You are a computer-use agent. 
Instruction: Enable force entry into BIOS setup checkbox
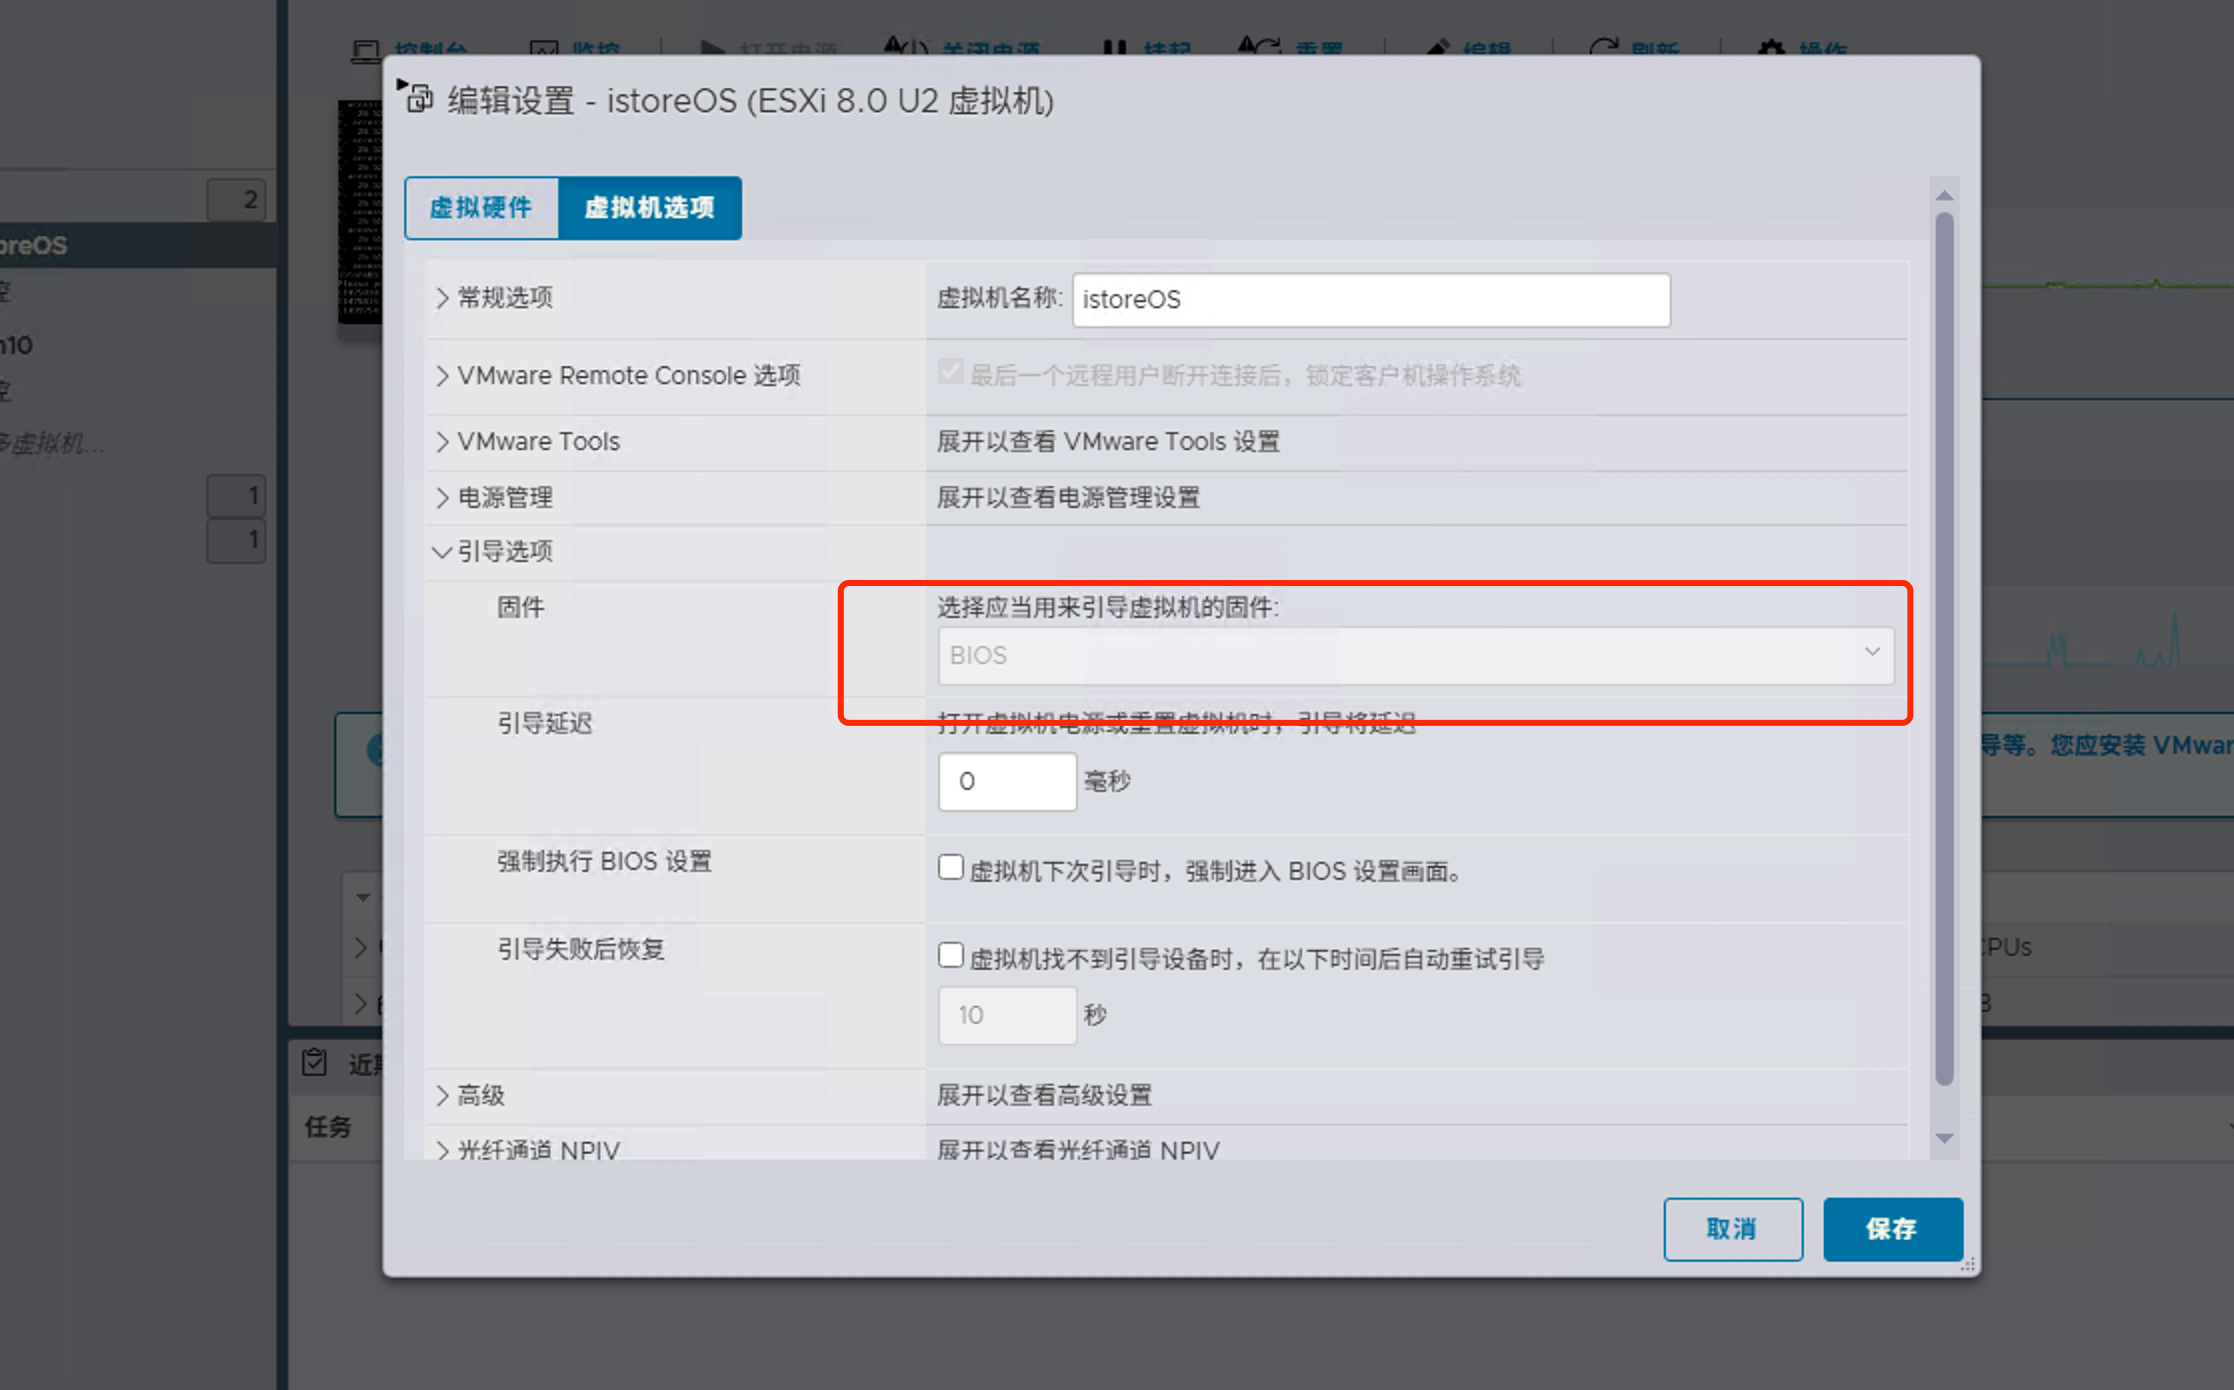[x=950, y=867]
